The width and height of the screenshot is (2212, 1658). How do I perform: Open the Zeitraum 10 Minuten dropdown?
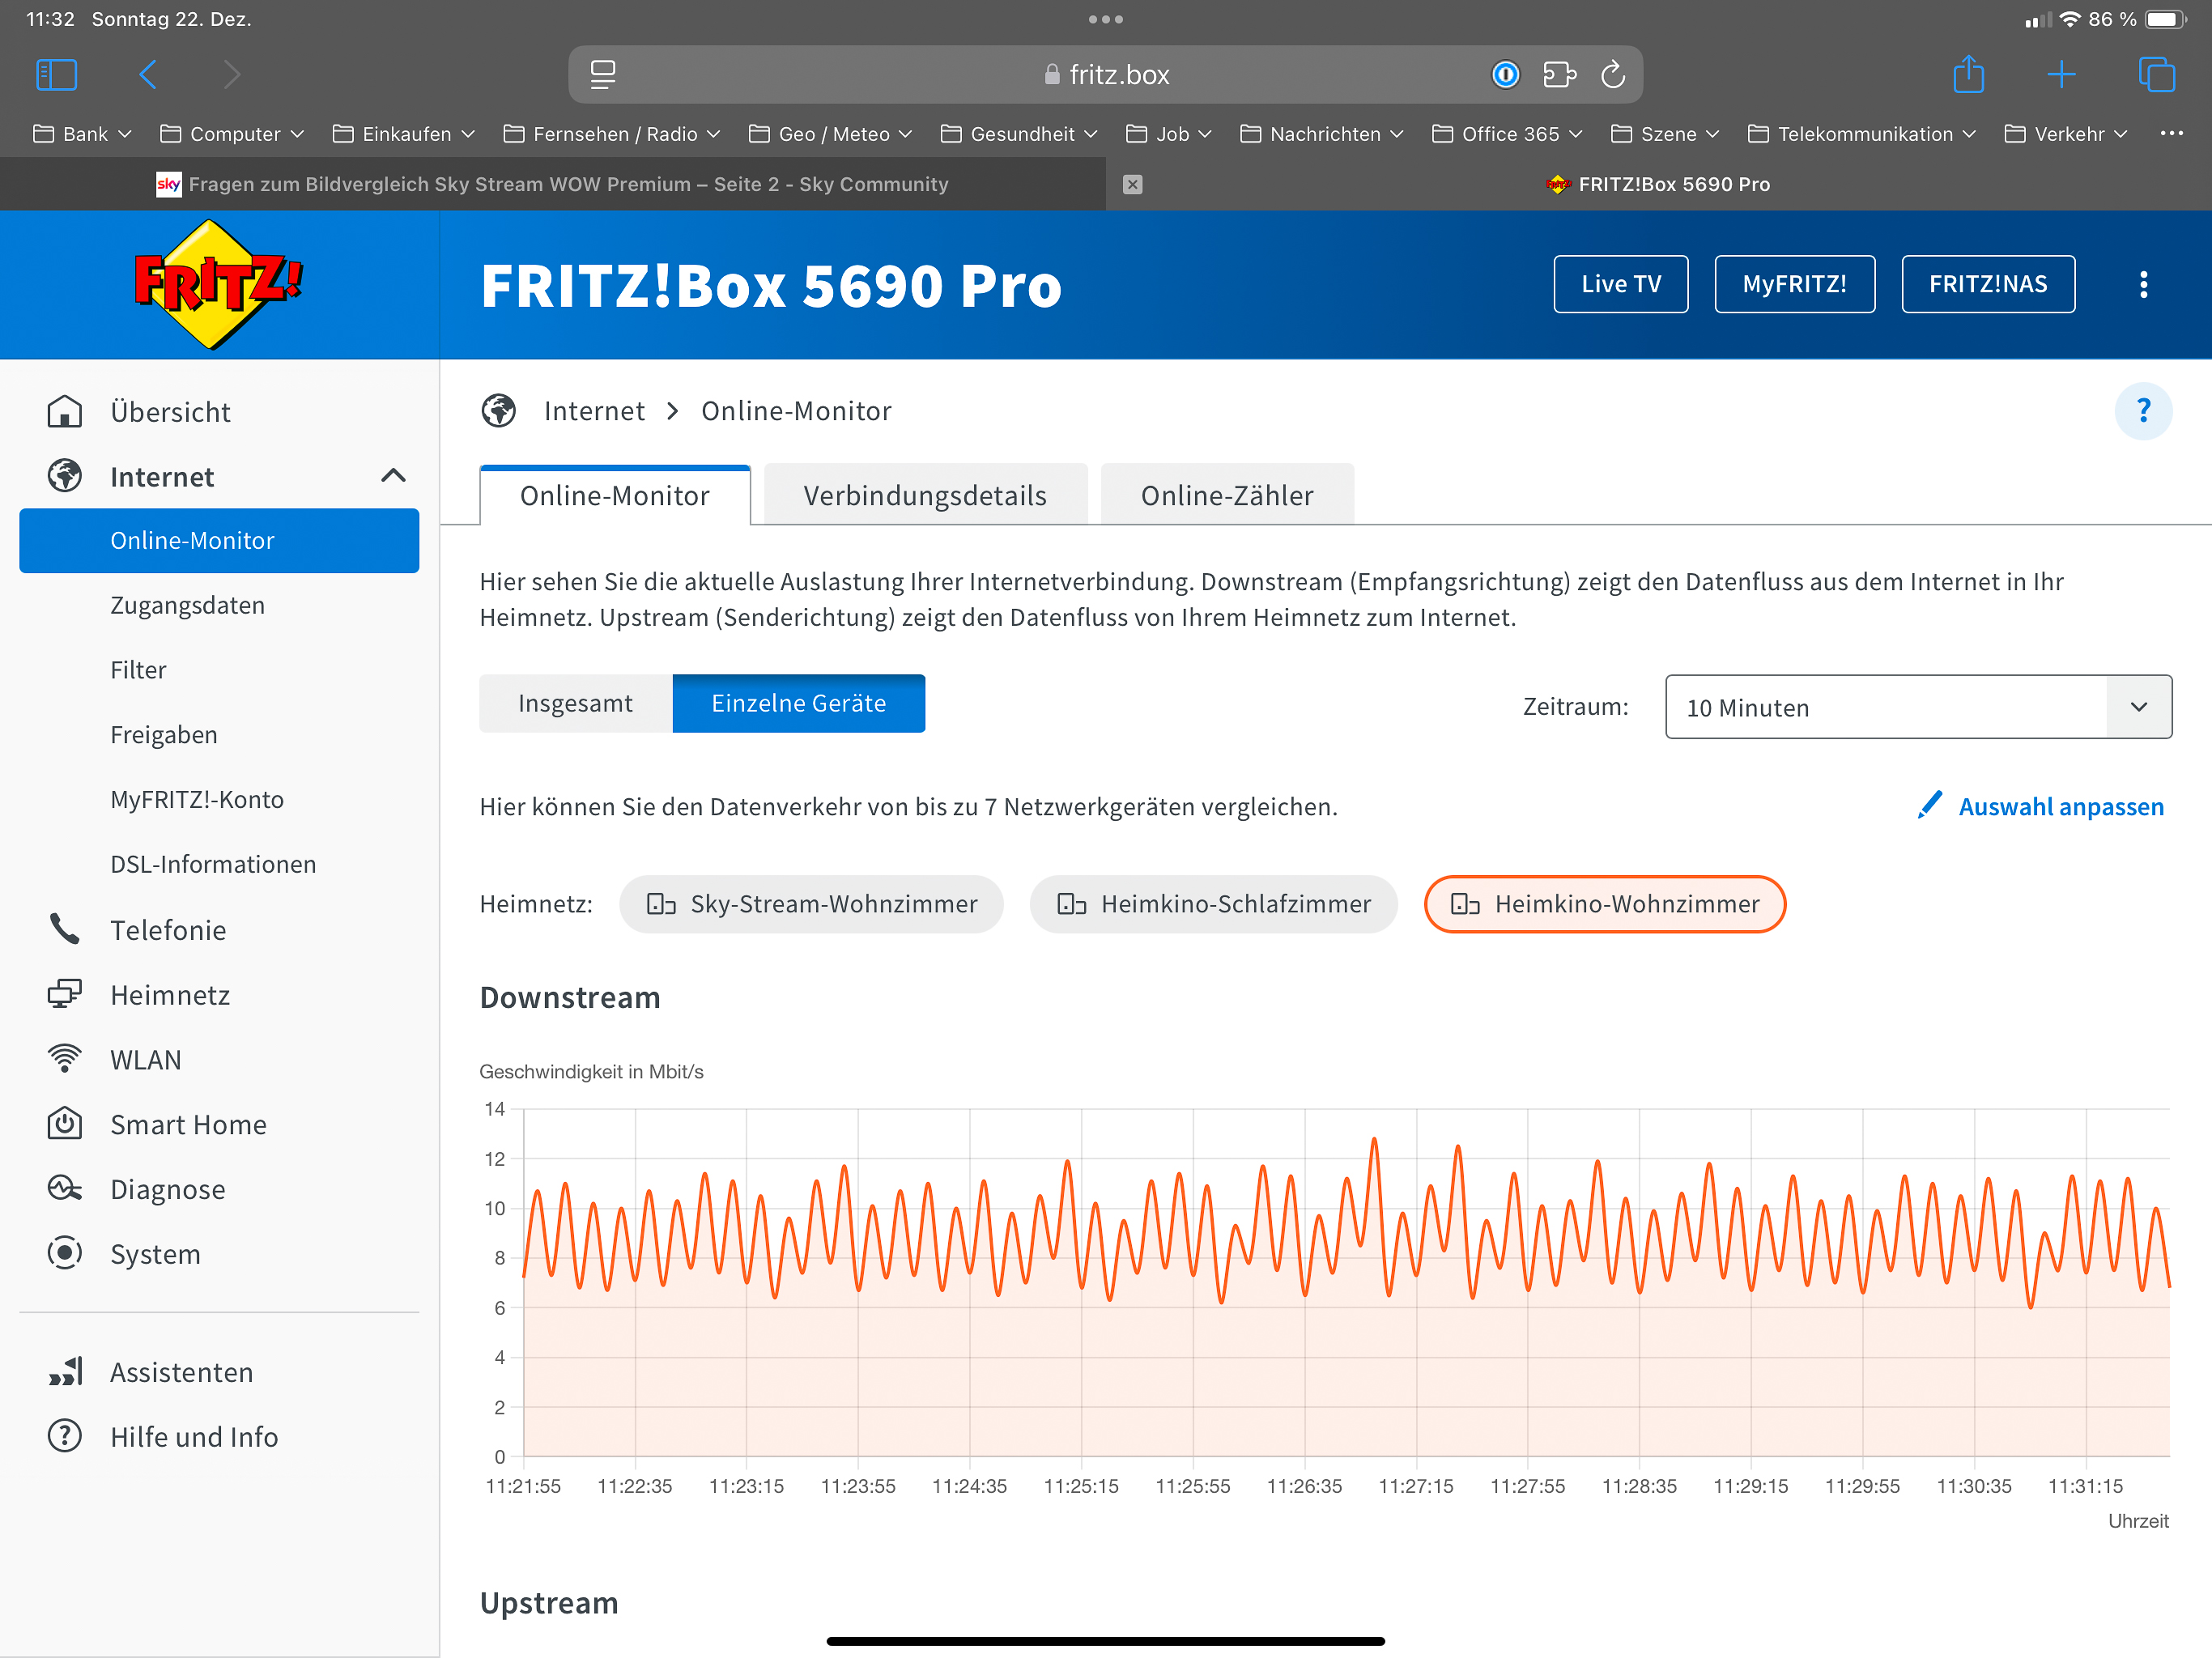1917,708
